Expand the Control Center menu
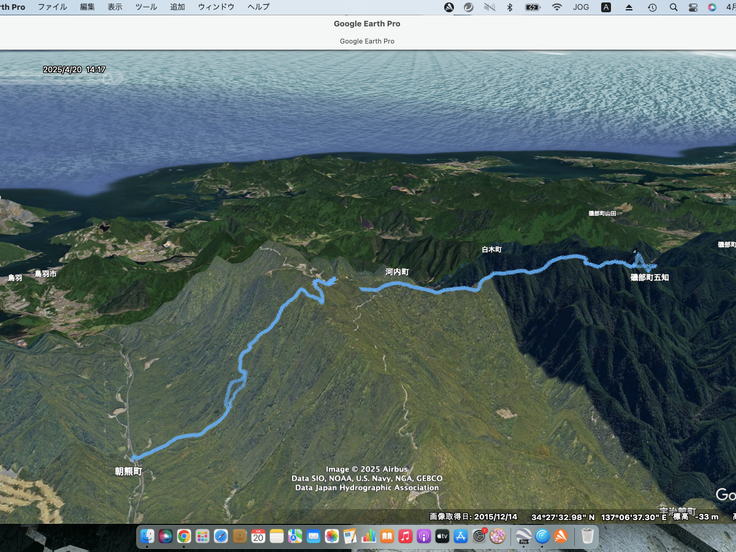This screenshot has width=736, height=552. pyautogui.click(x=694, y=7)
